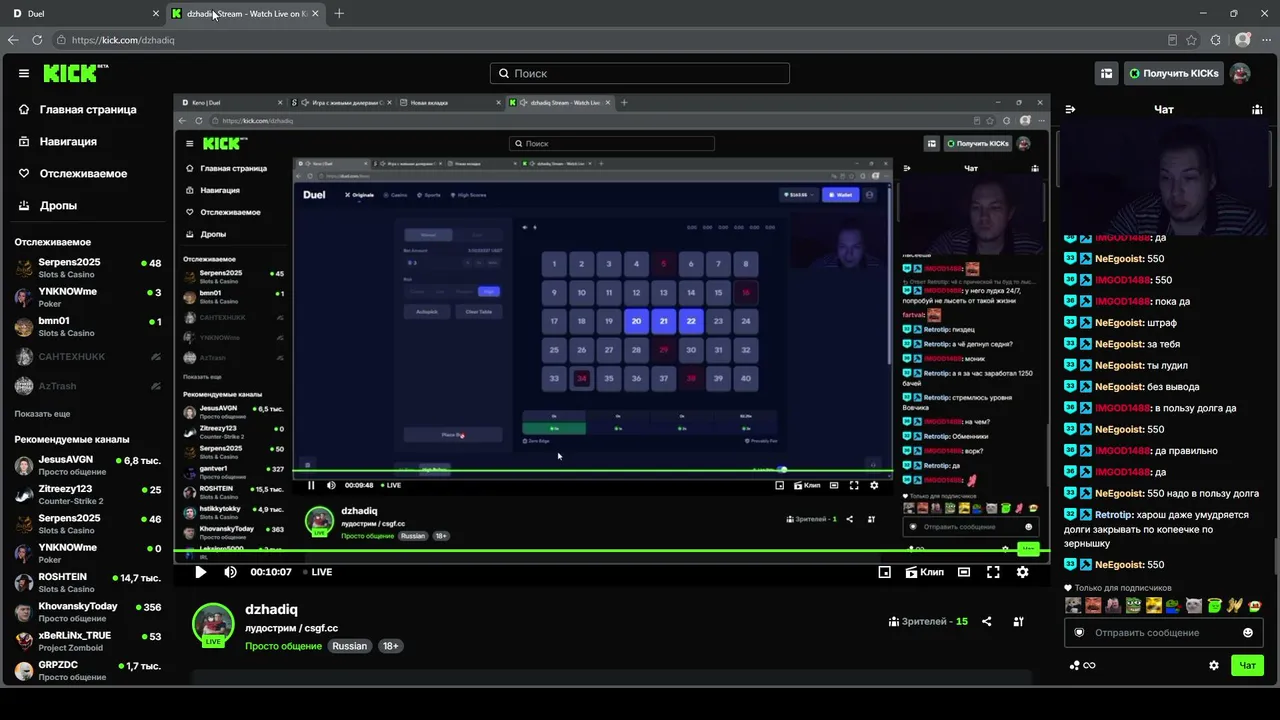
Task: Click NeEgoist username in last chat message
Action: pos(1118,565)
